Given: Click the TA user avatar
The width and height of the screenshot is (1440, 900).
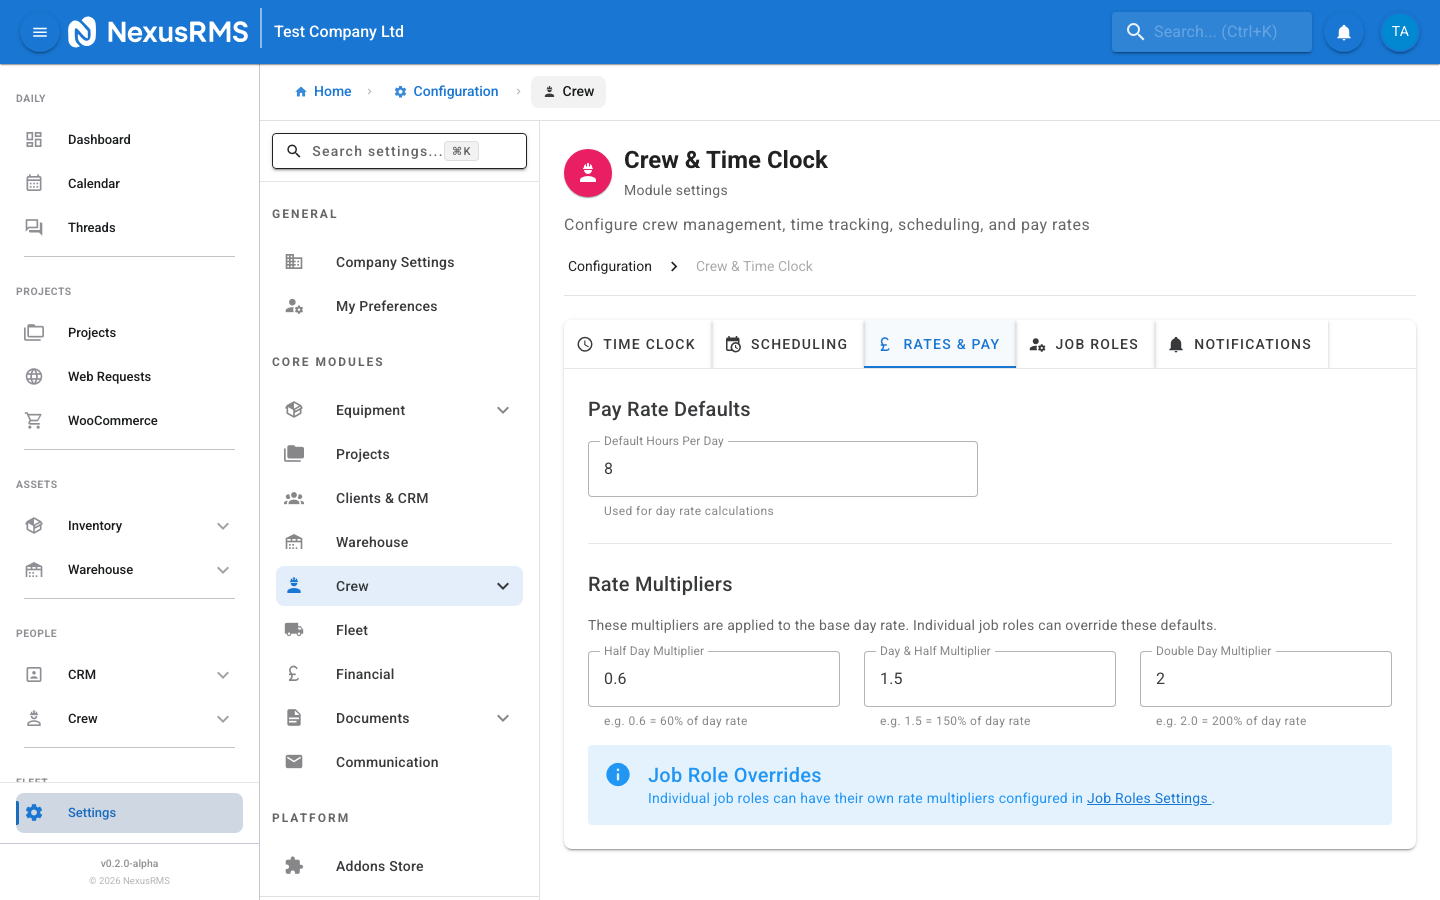Looking at the screenshot, I should tap(1400, 31).
